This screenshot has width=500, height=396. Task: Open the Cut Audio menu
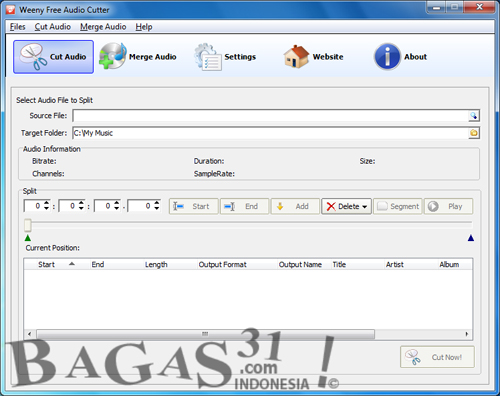(53, 27)
